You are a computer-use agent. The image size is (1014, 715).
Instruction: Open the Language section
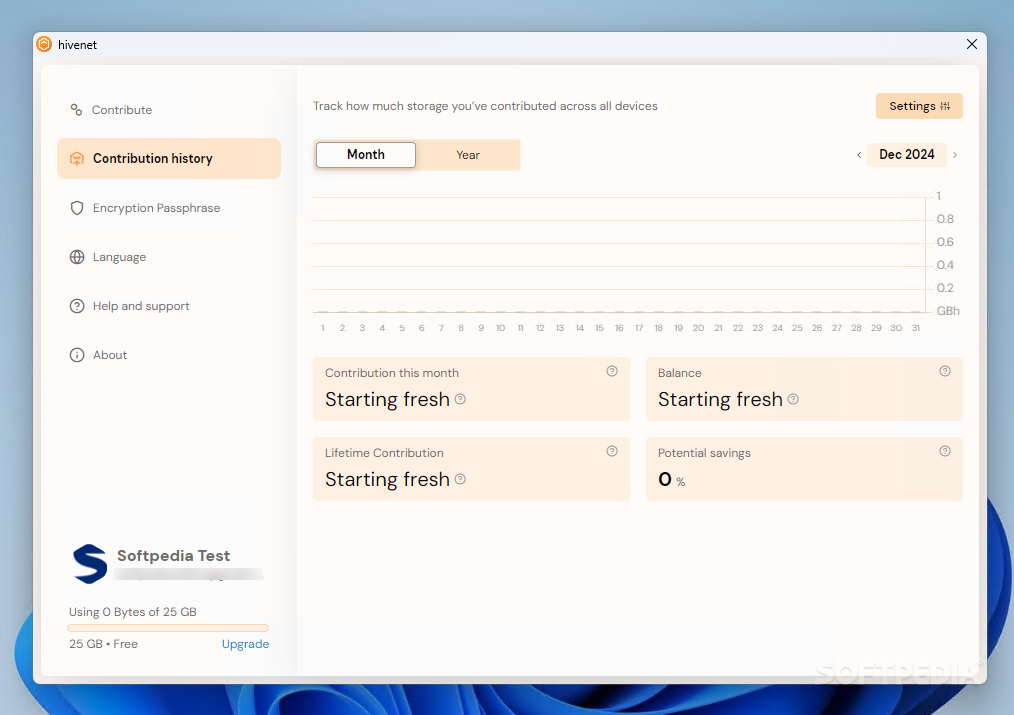pos(169,257)
